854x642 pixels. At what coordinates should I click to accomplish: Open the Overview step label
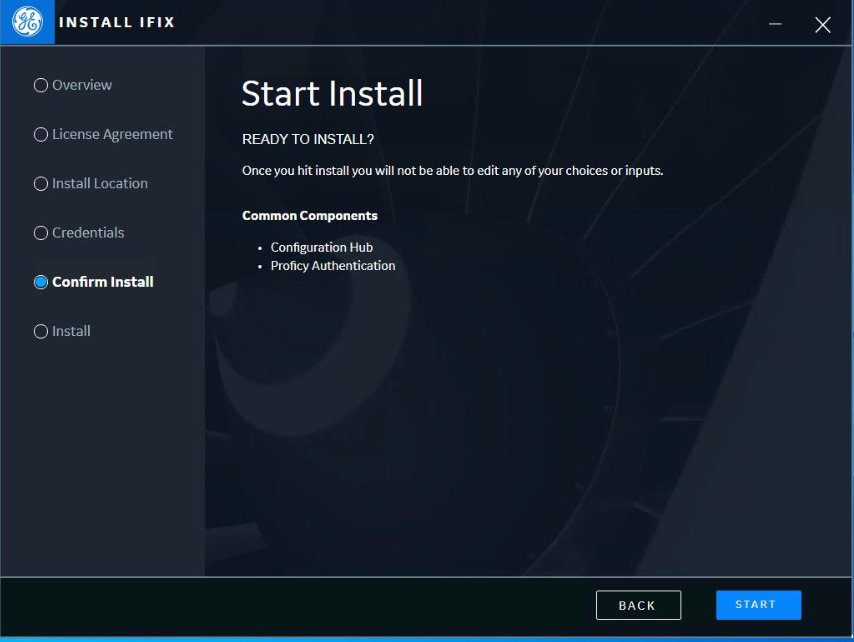click(82, 85)
